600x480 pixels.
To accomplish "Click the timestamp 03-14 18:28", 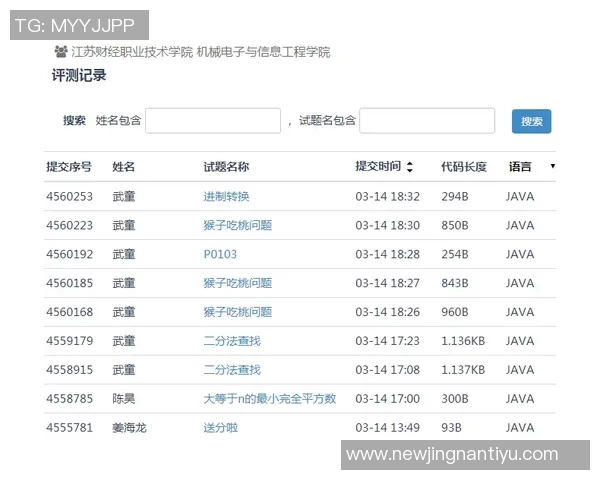I will point(387,254).
